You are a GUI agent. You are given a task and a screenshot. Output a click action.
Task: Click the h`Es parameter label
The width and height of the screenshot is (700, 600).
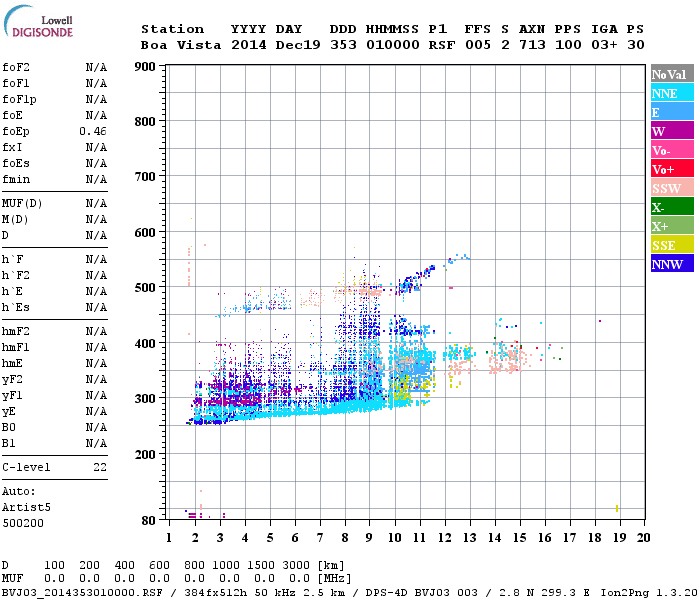point(16,308)
